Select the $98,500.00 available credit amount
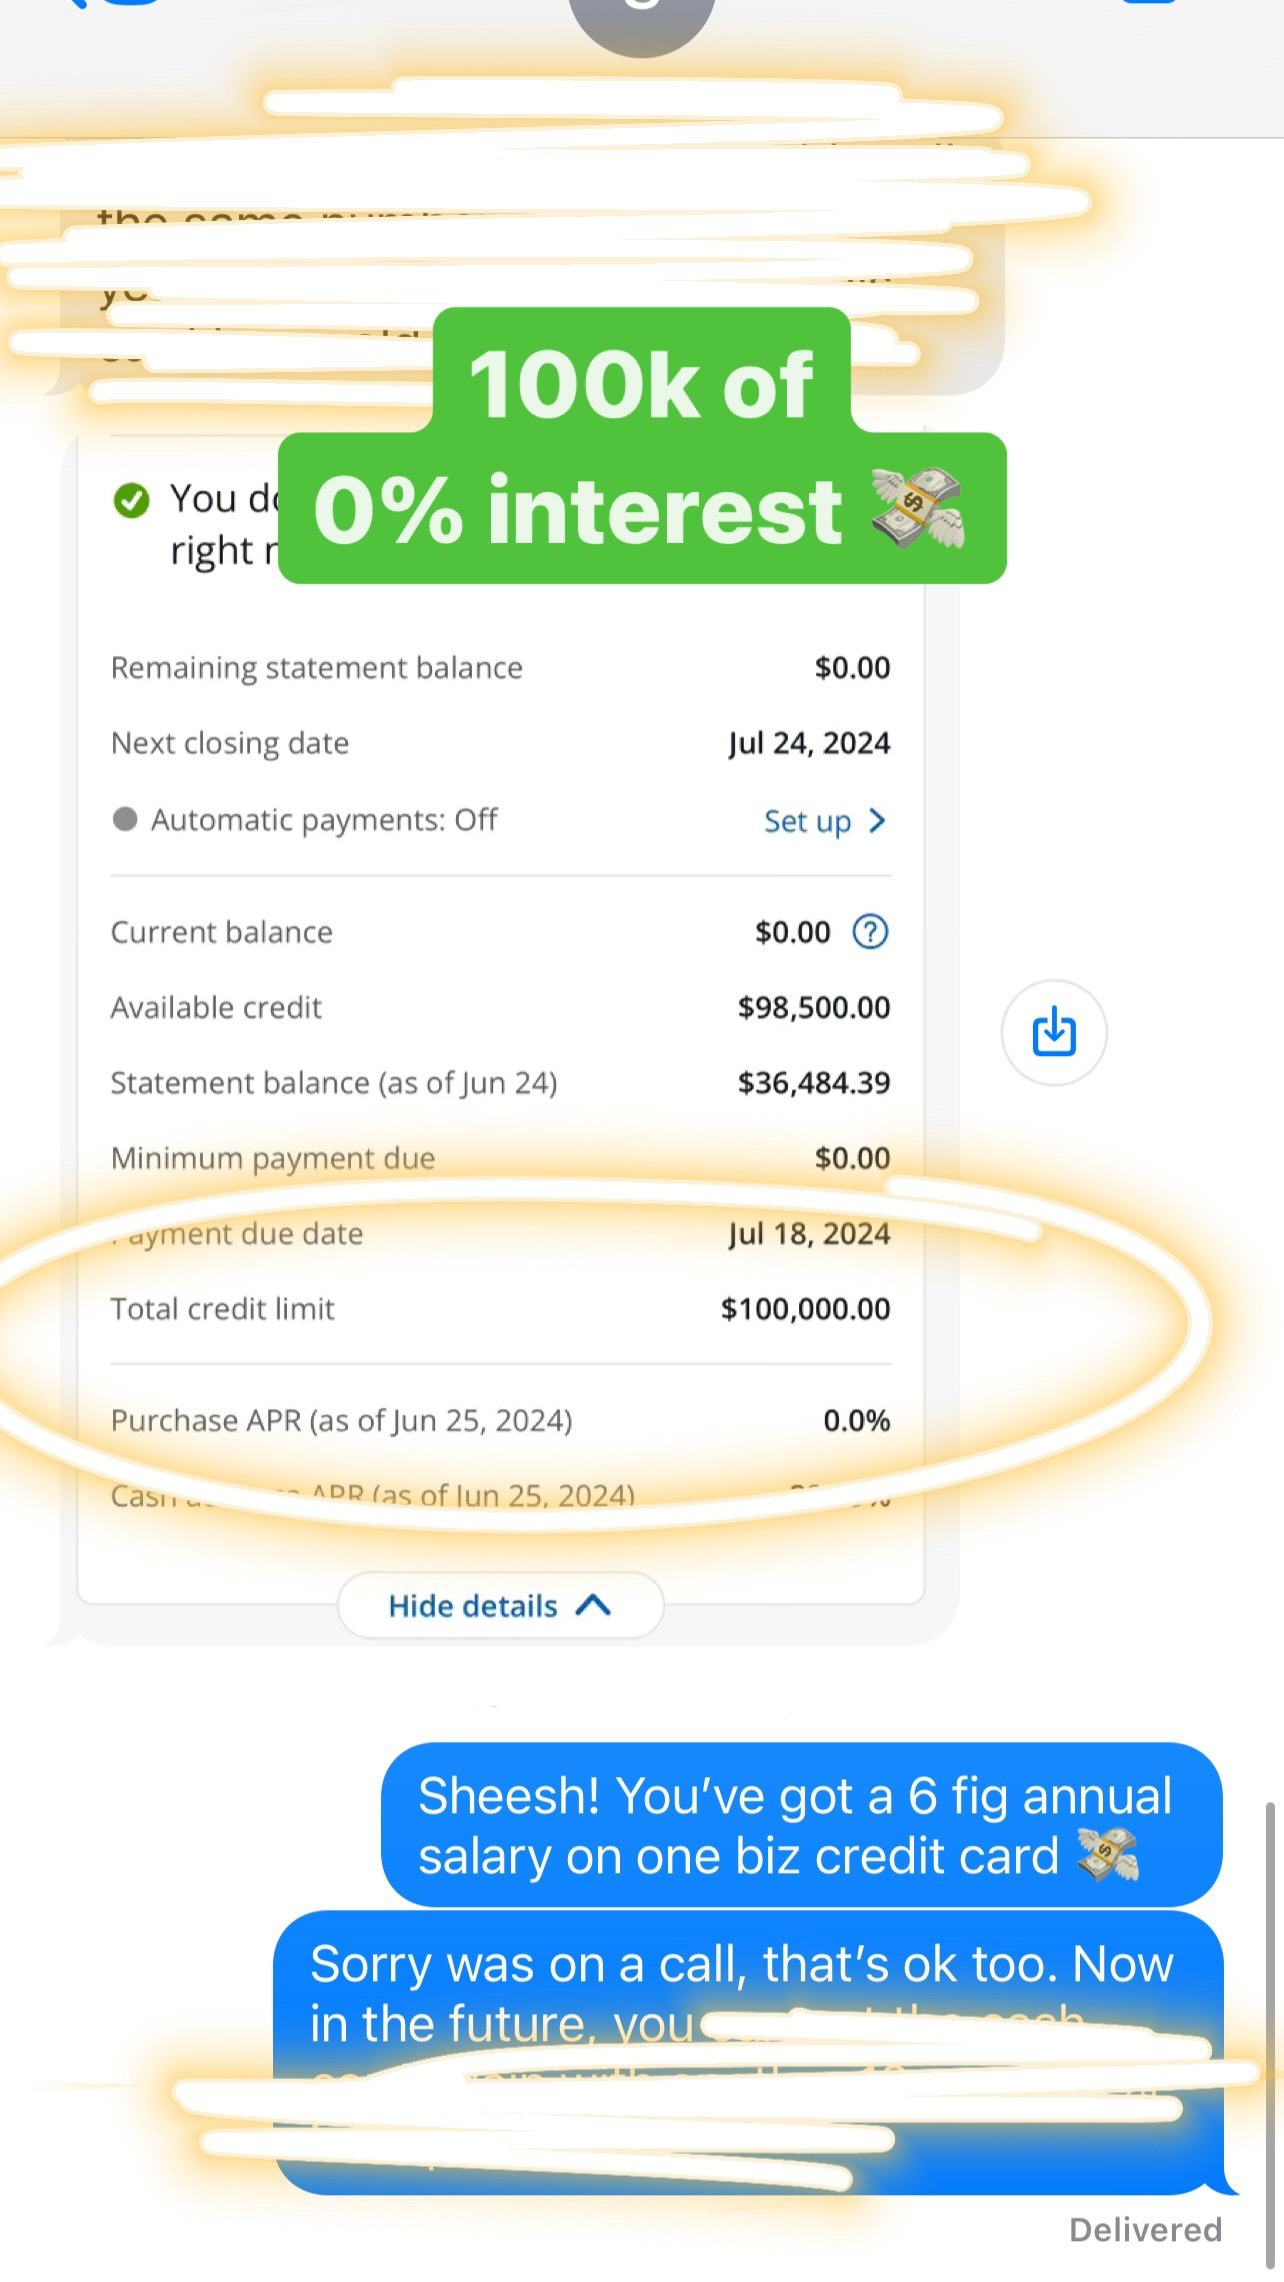 tap(813, 1007)
